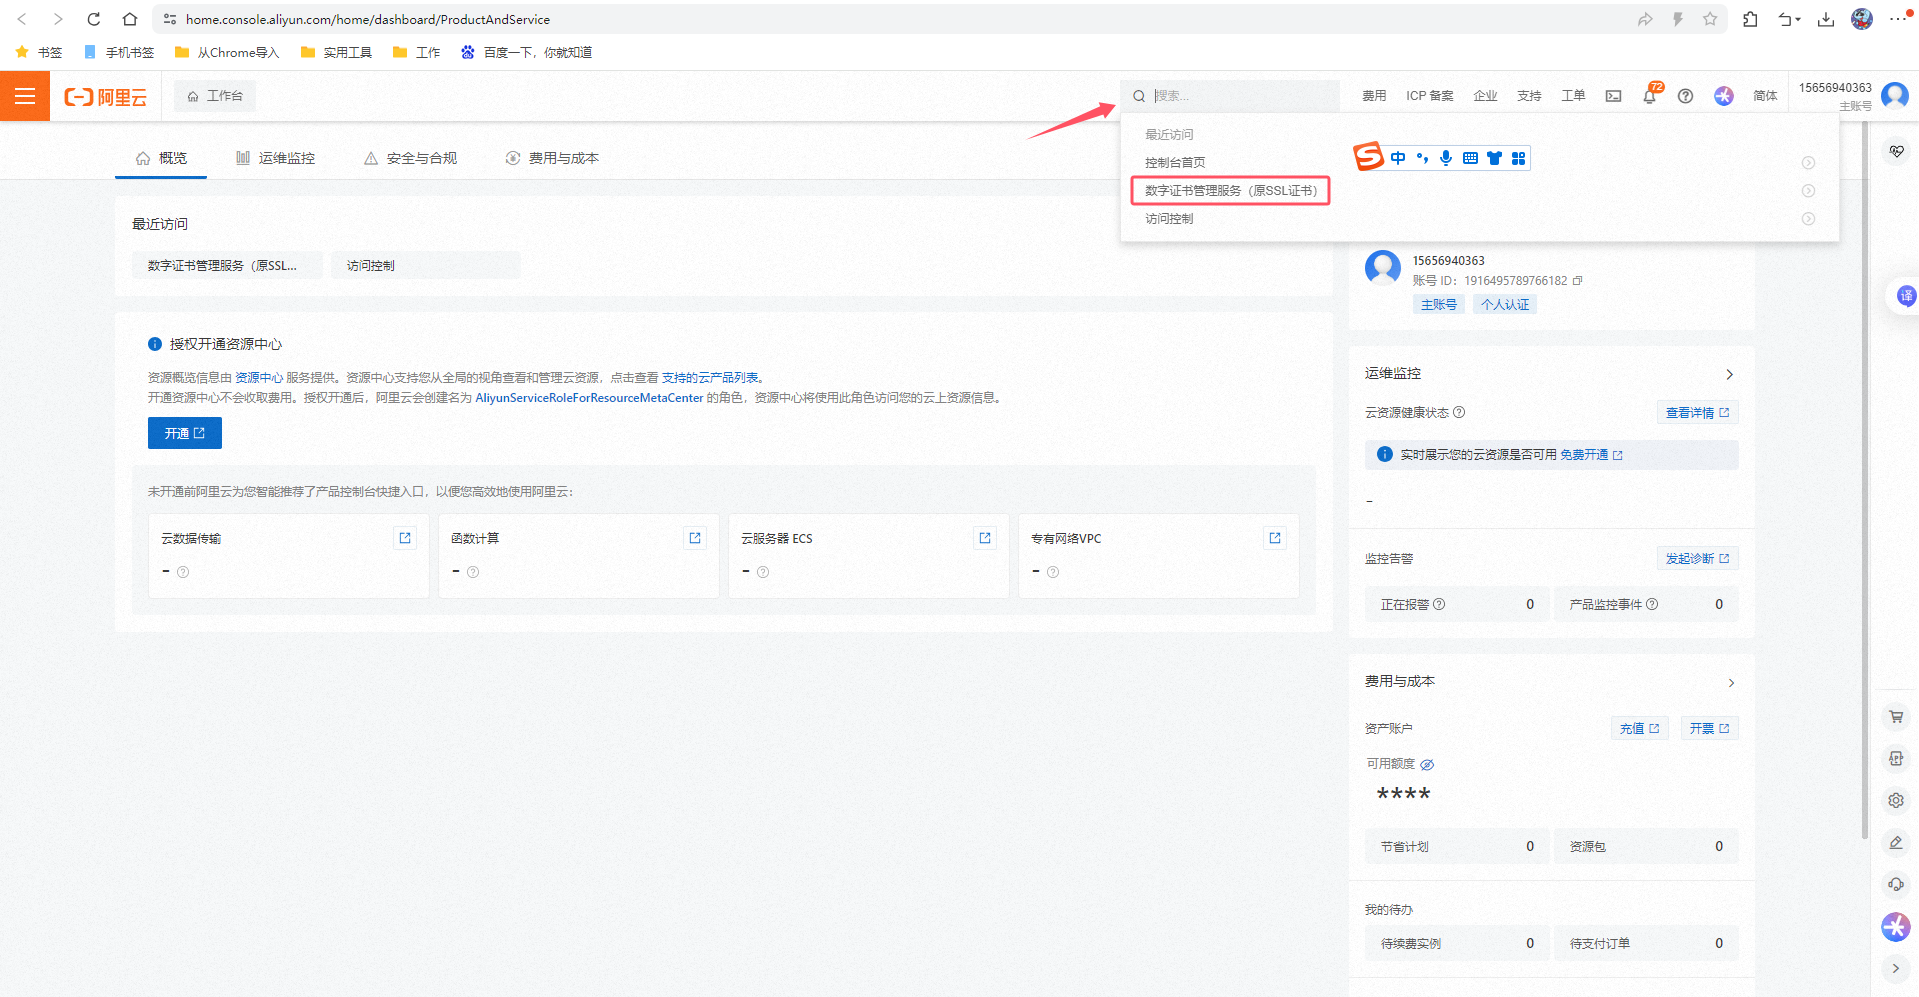Select 数字证书管理服务 (原SSL证书) in dropdown
The width and height of the screenshot is (1919, 997).
(x=1230, y=190)
